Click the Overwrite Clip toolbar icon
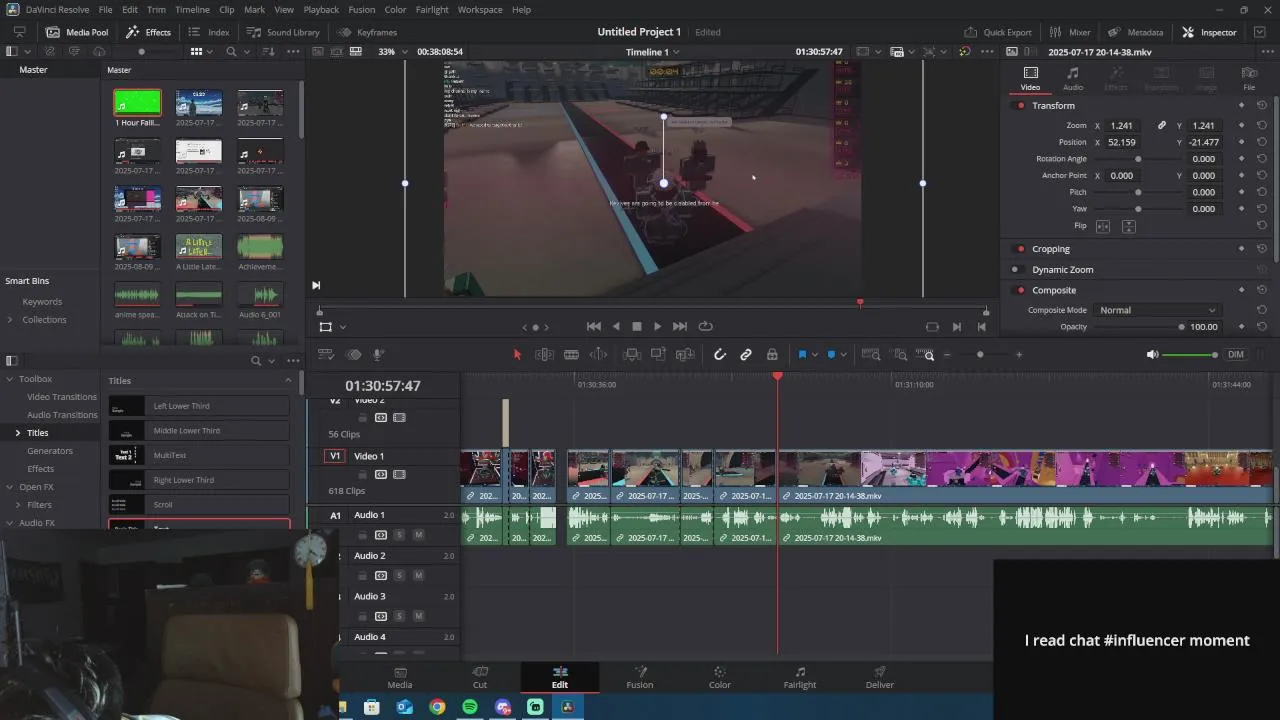Image resolution: width=1280 pixels, height=720 pixels. 658,355
